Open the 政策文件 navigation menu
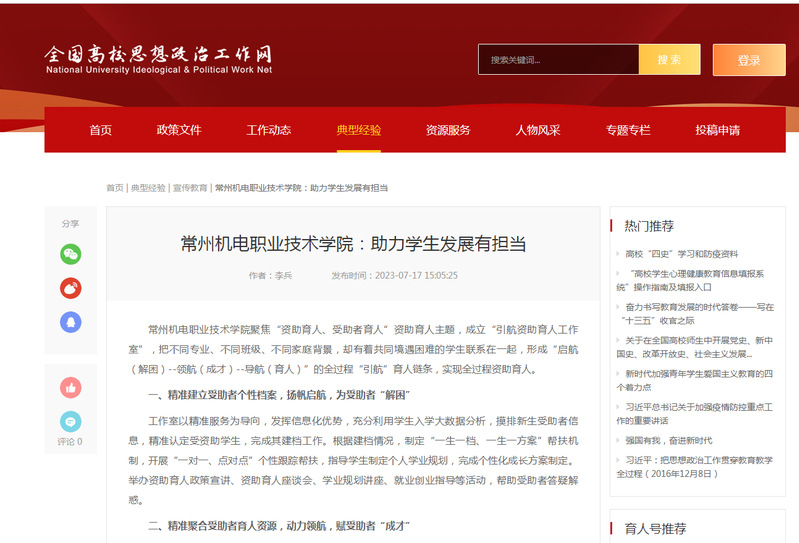This screenshot has width=799, height=543. [x=179, y=130]
